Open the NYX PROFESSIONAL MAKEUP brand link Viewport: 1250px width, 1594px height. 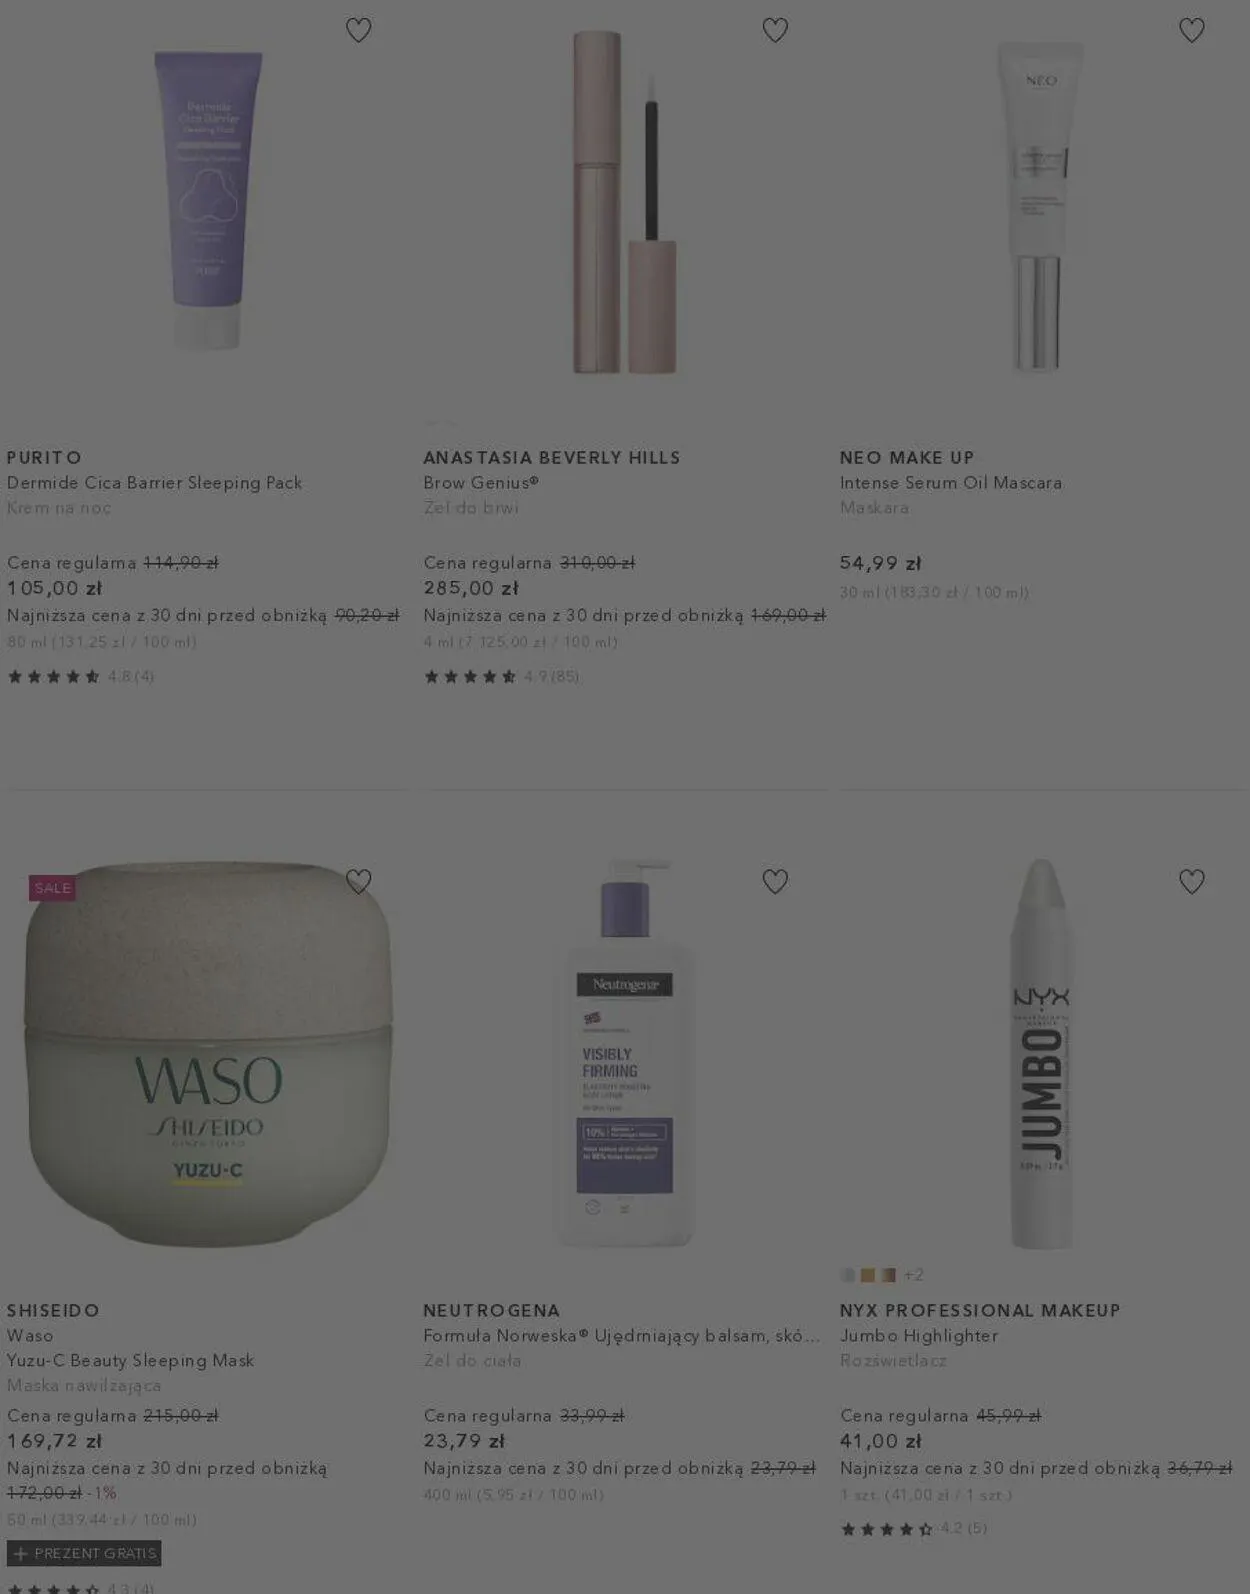coord(980,1310)
